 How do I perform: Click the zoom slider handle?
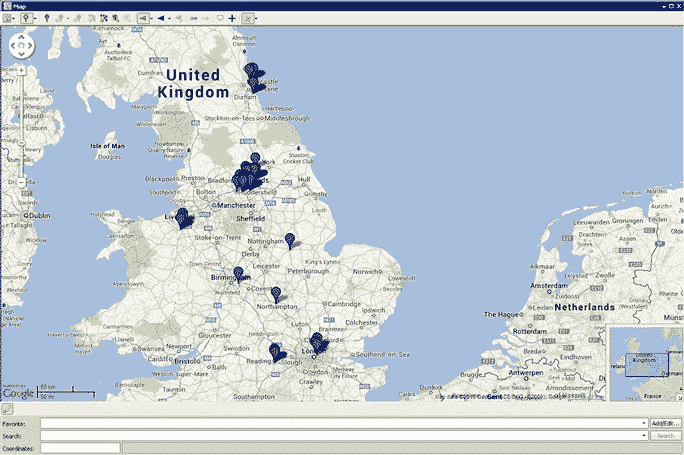click(x=21, y=144)
